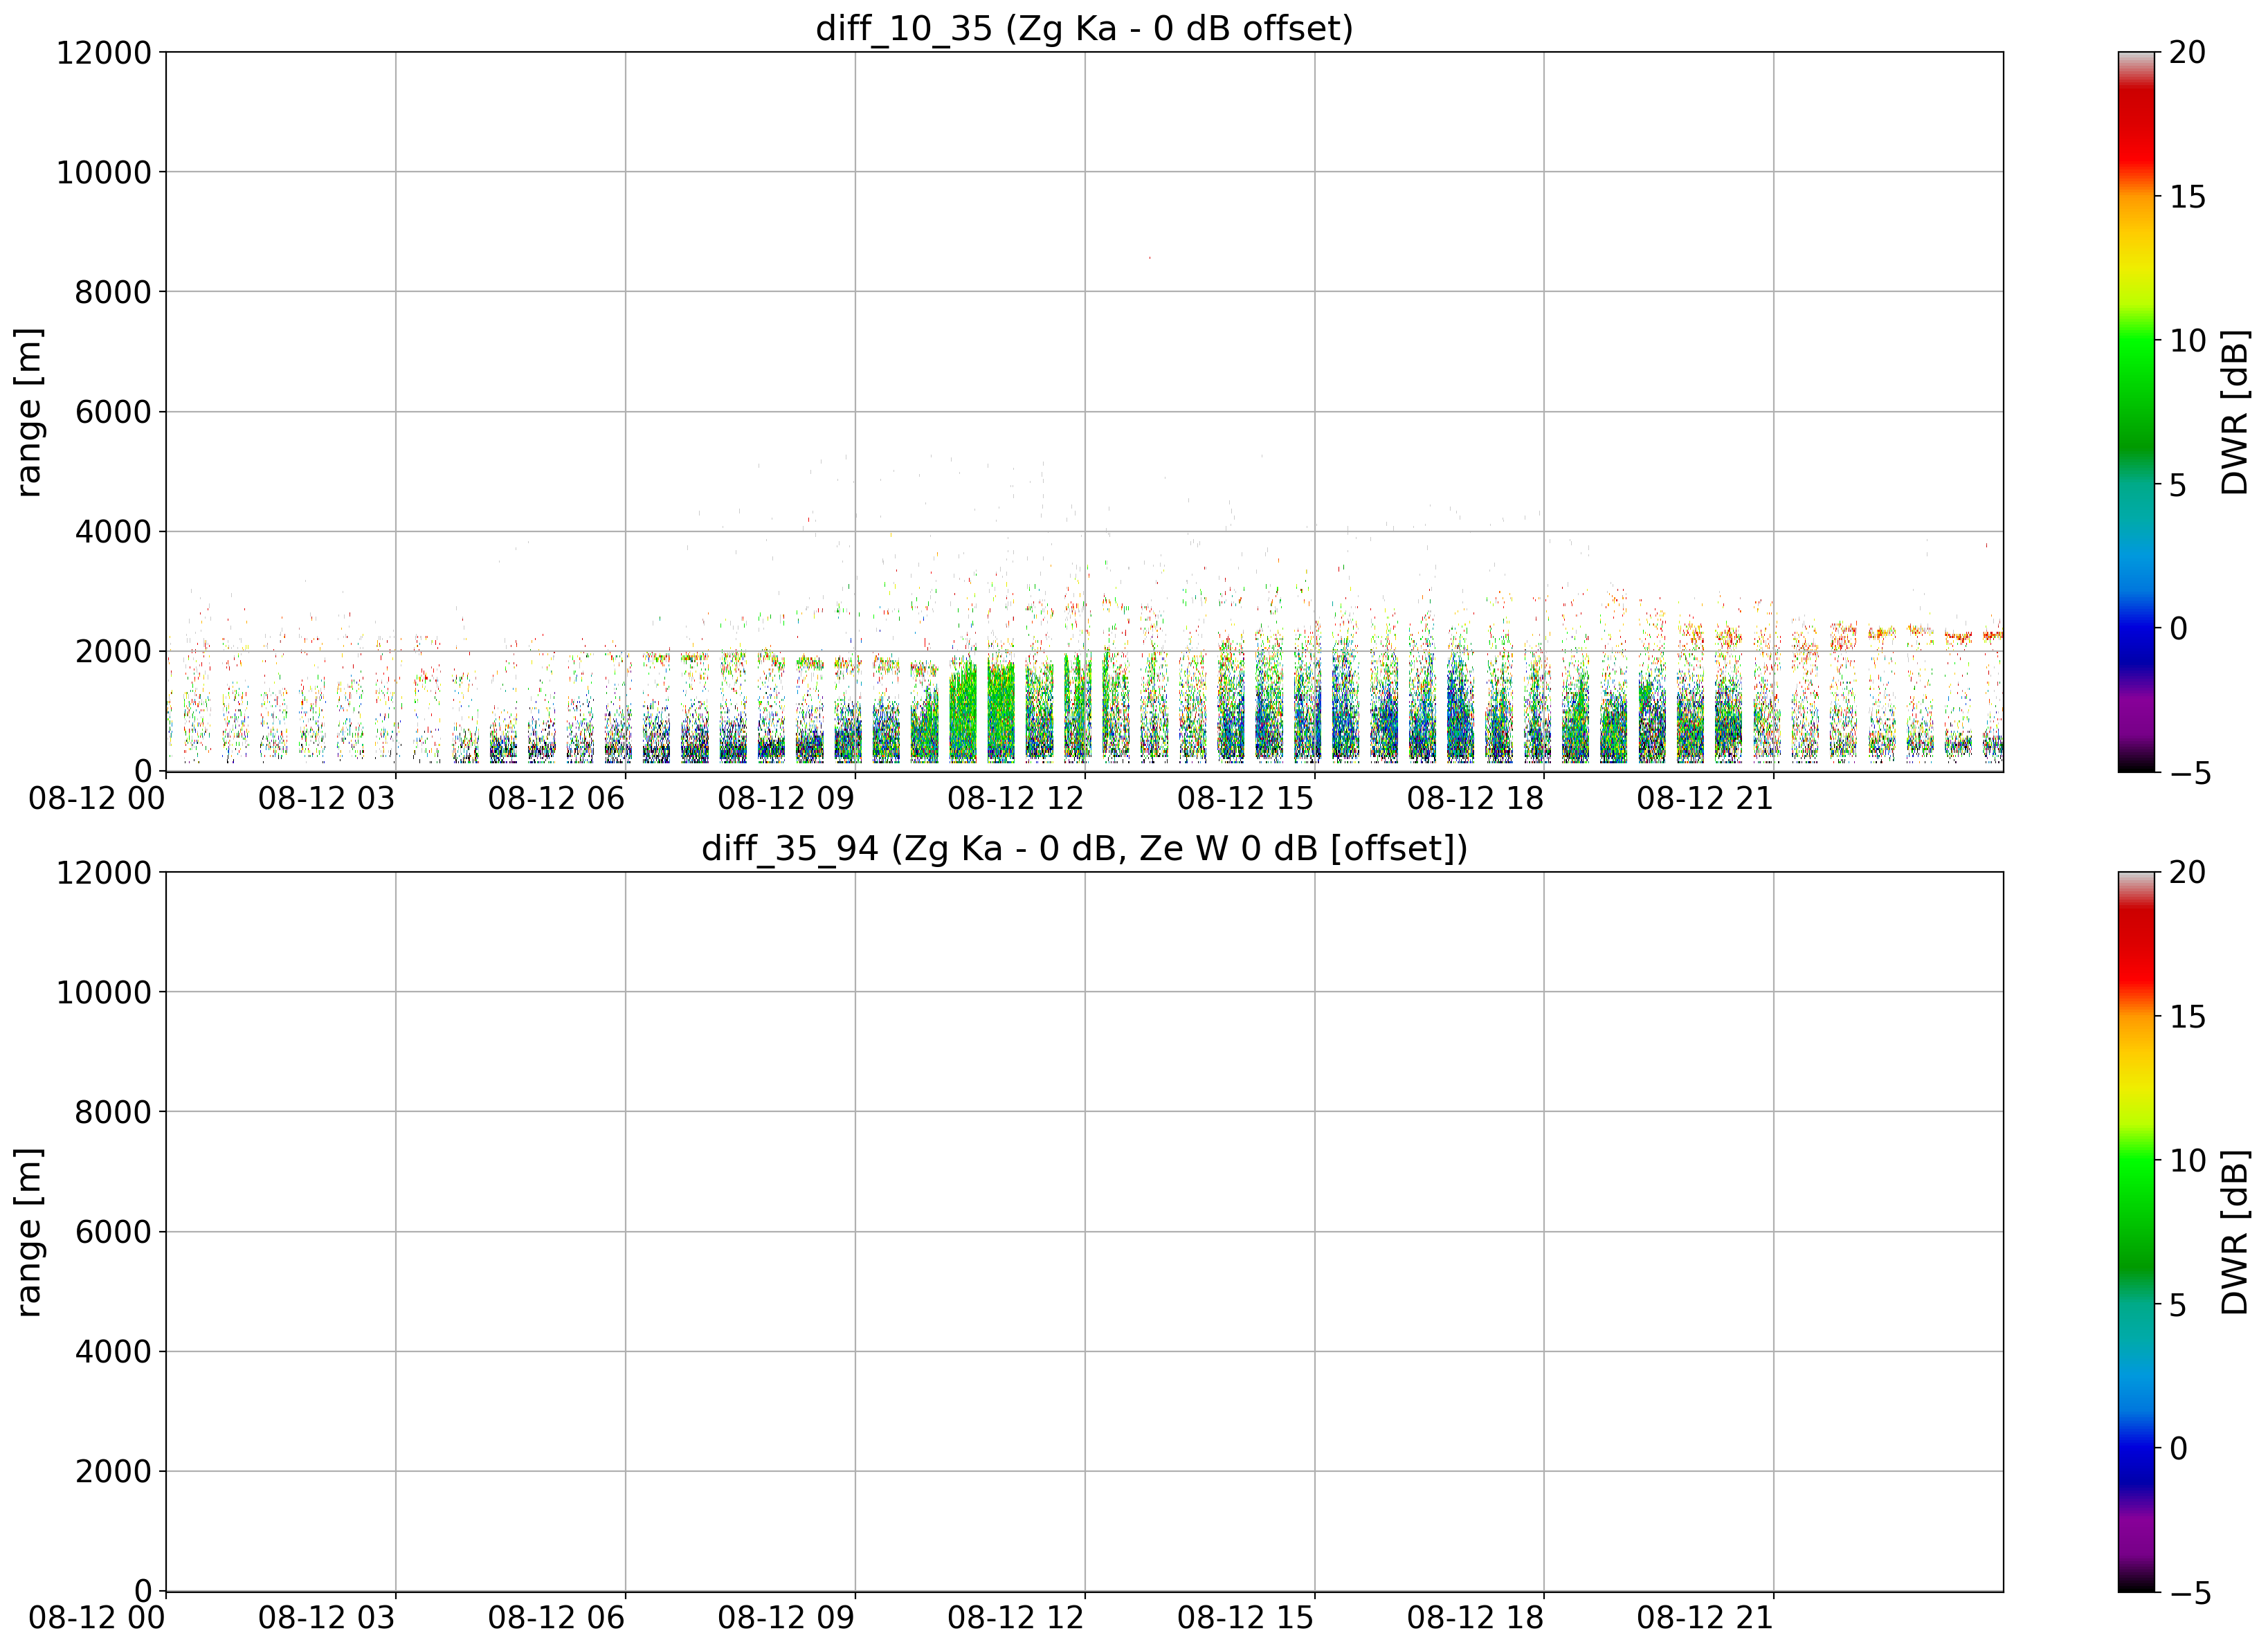Click the "10000" y-axis tick of the top plot
The width and height of the screenshot is (2268, 1649).
(x=103, y=172)
